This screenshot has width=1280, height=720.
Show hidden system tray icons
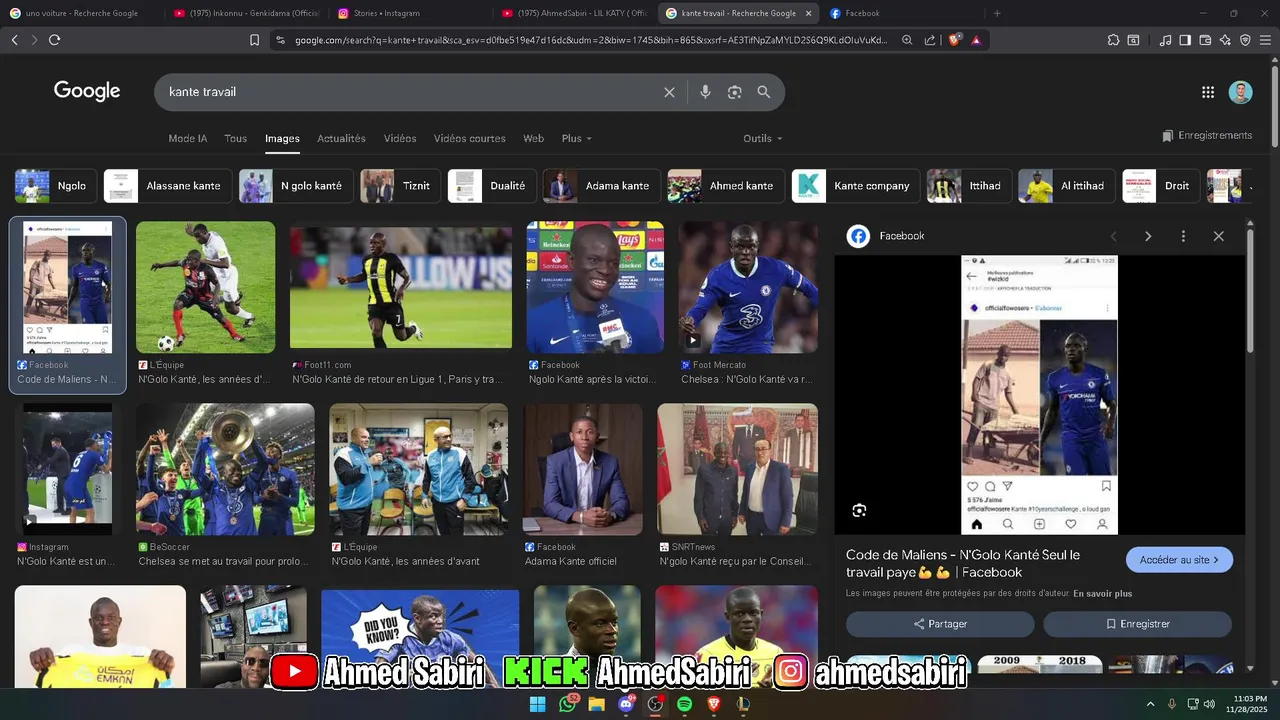(1150, 704)
